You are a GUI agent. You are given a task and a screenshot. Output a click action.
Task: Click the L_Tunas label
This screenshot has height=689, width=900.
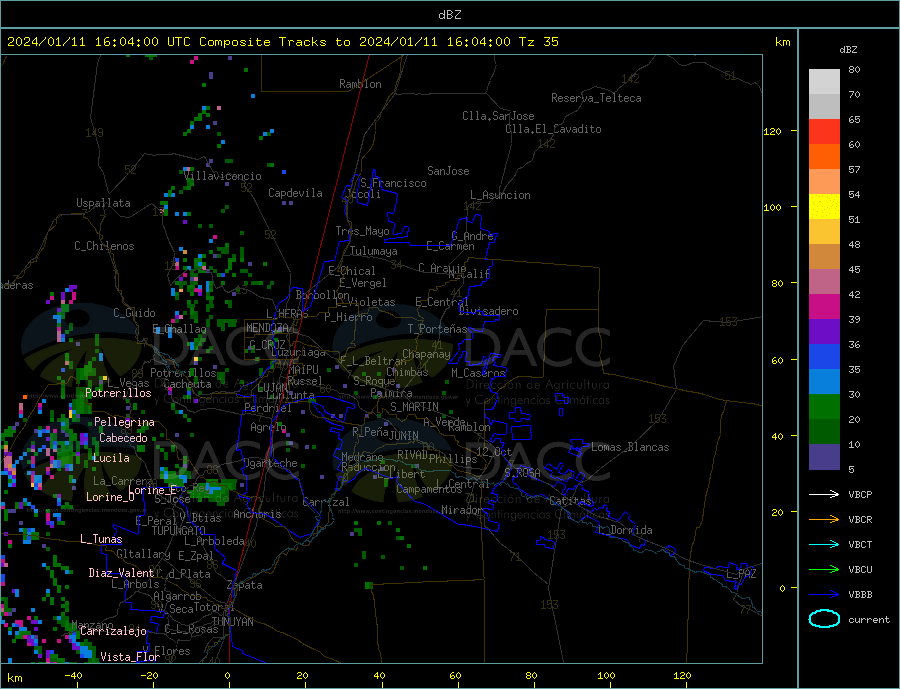click(101, 539)
